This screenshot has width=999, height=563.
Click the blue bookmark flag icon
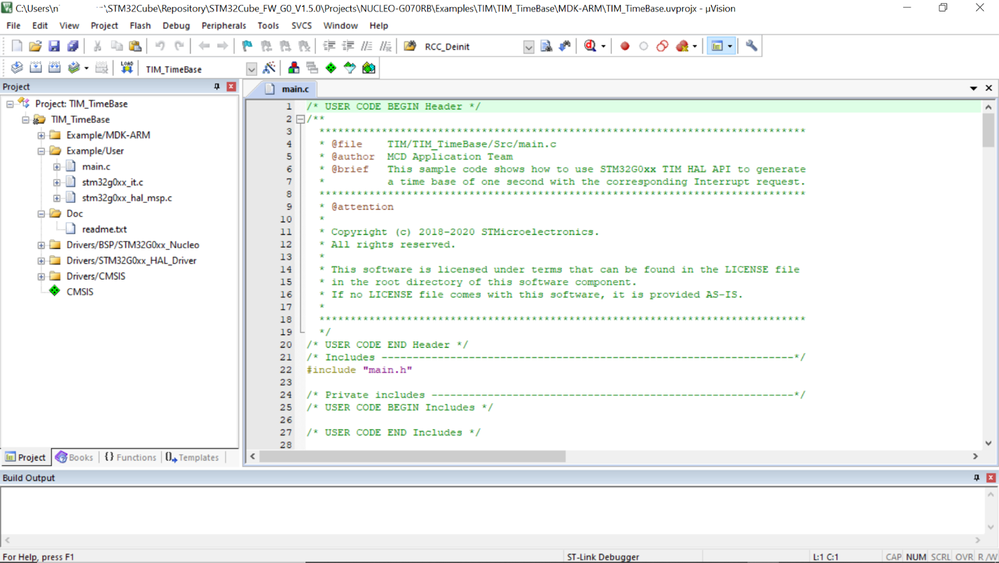click(247, 46)
